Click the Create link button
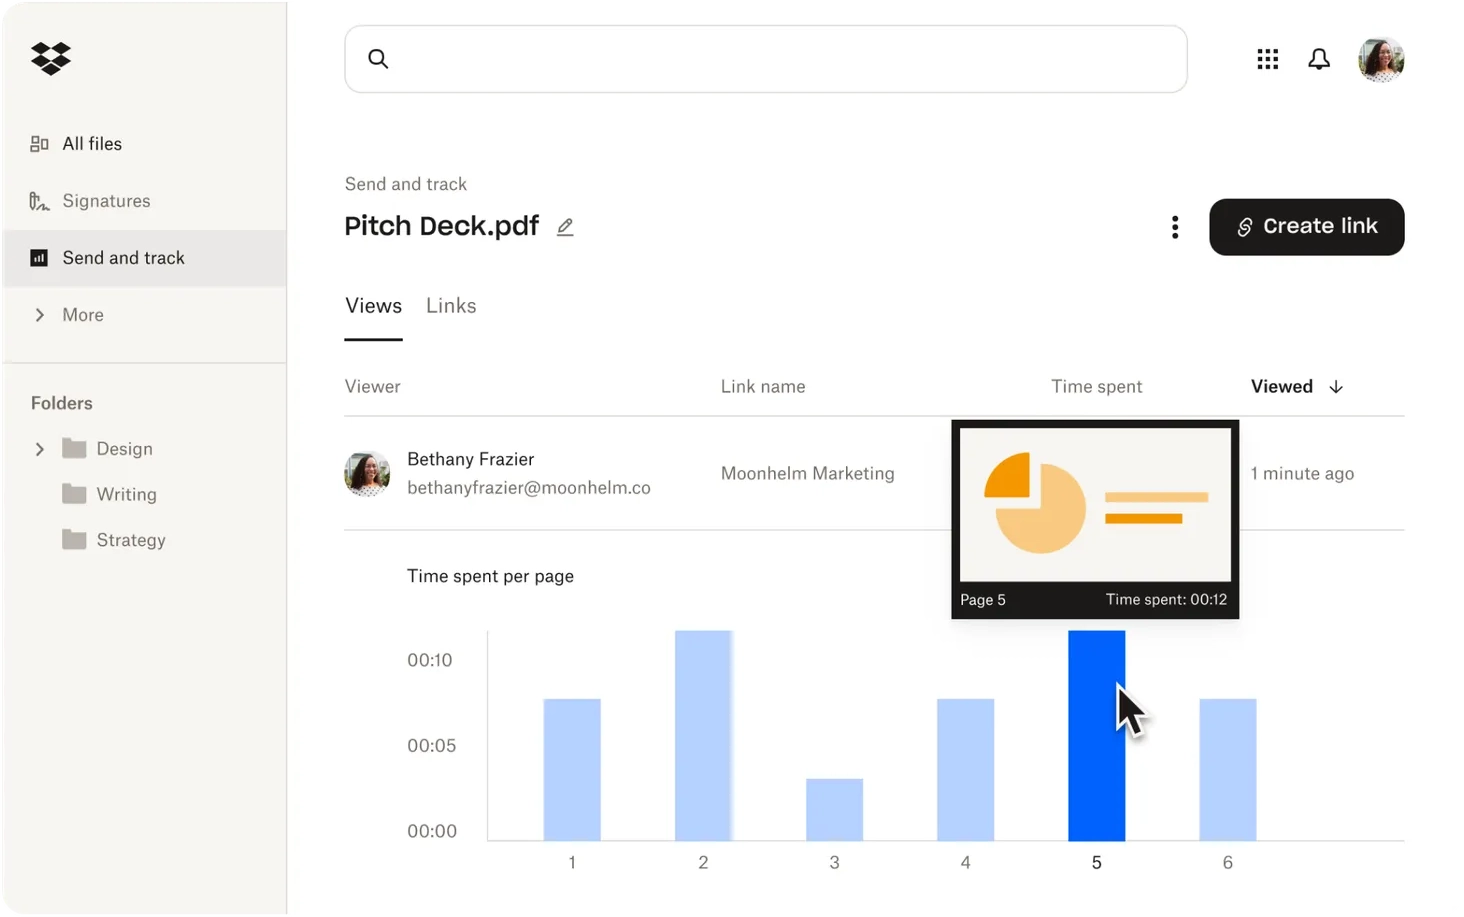The width and height of the screenshot is (1464, 917). (x=1306, y=227)
